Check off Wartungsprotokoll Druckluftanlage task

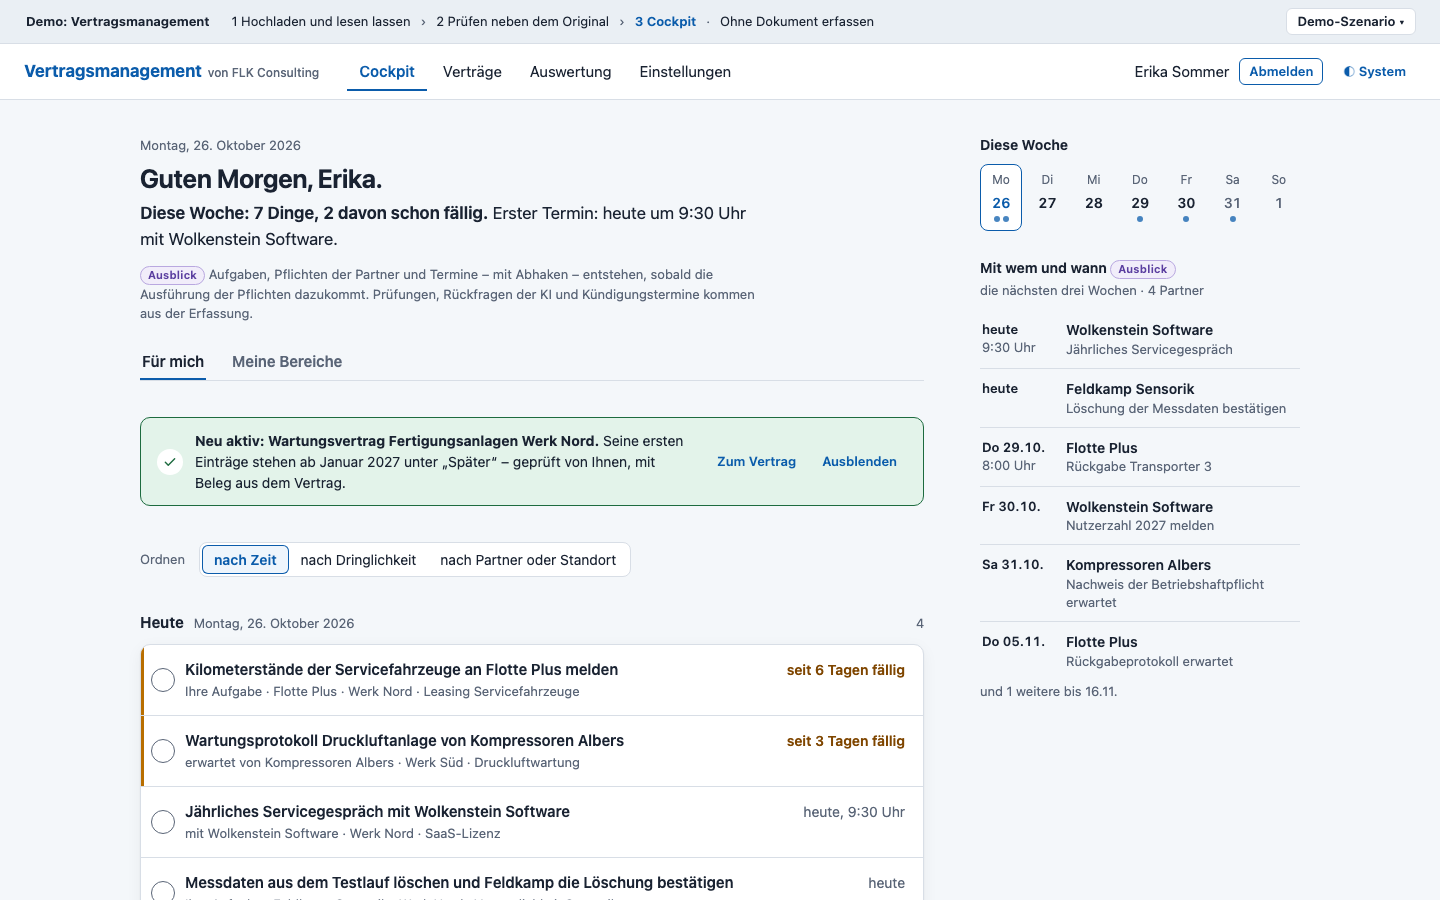[163, 751]
